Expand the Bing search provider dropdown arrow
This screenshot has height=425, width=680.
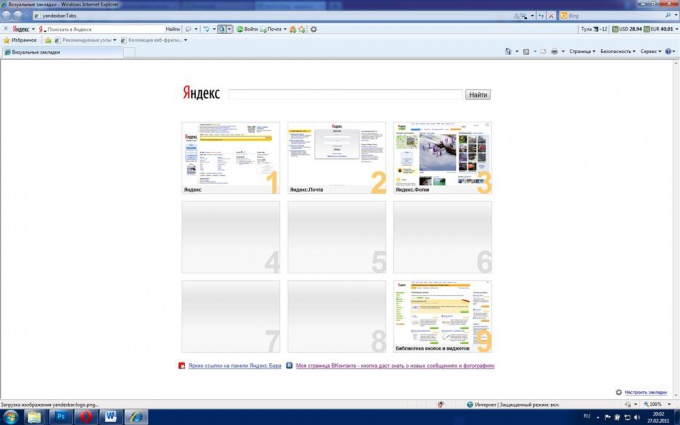click(676, 16)
